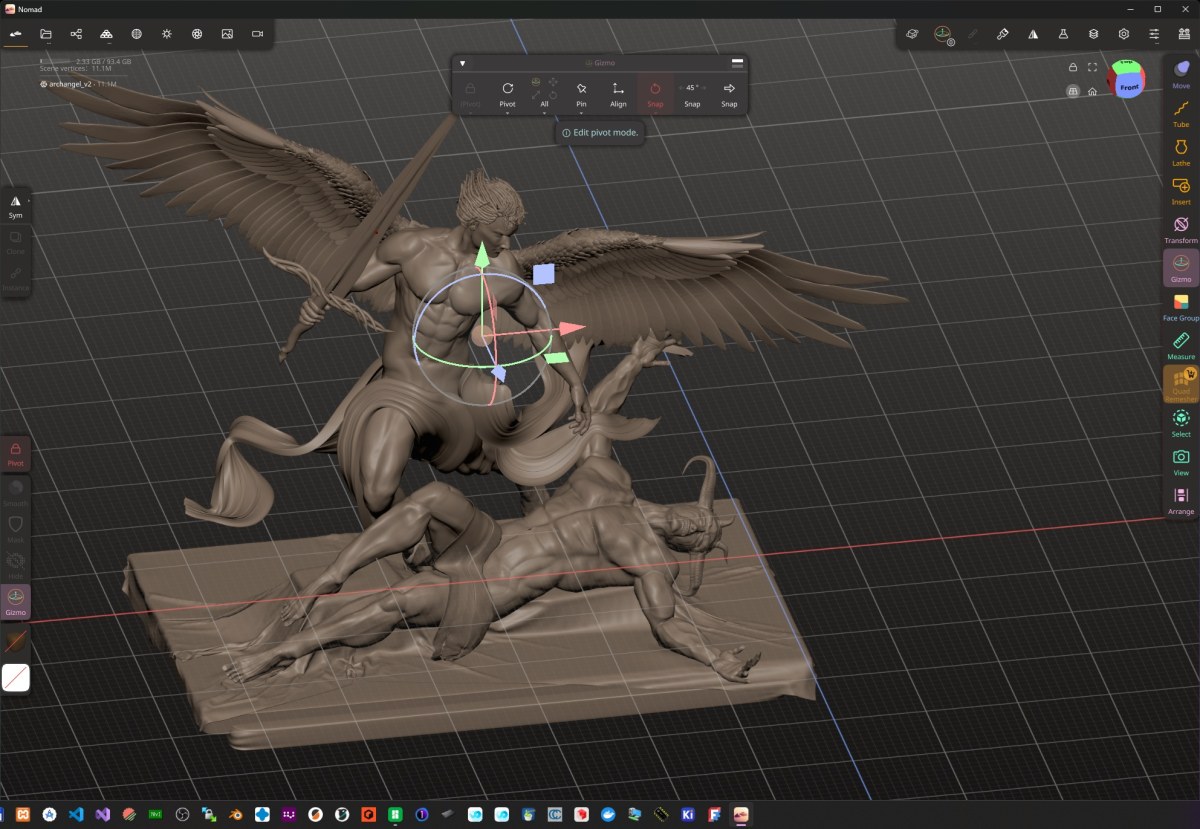1200x829 pixels.
Task: Toggle fullscreen mode near view cube
Action: pyautogui.click(x=1093, y=67)
